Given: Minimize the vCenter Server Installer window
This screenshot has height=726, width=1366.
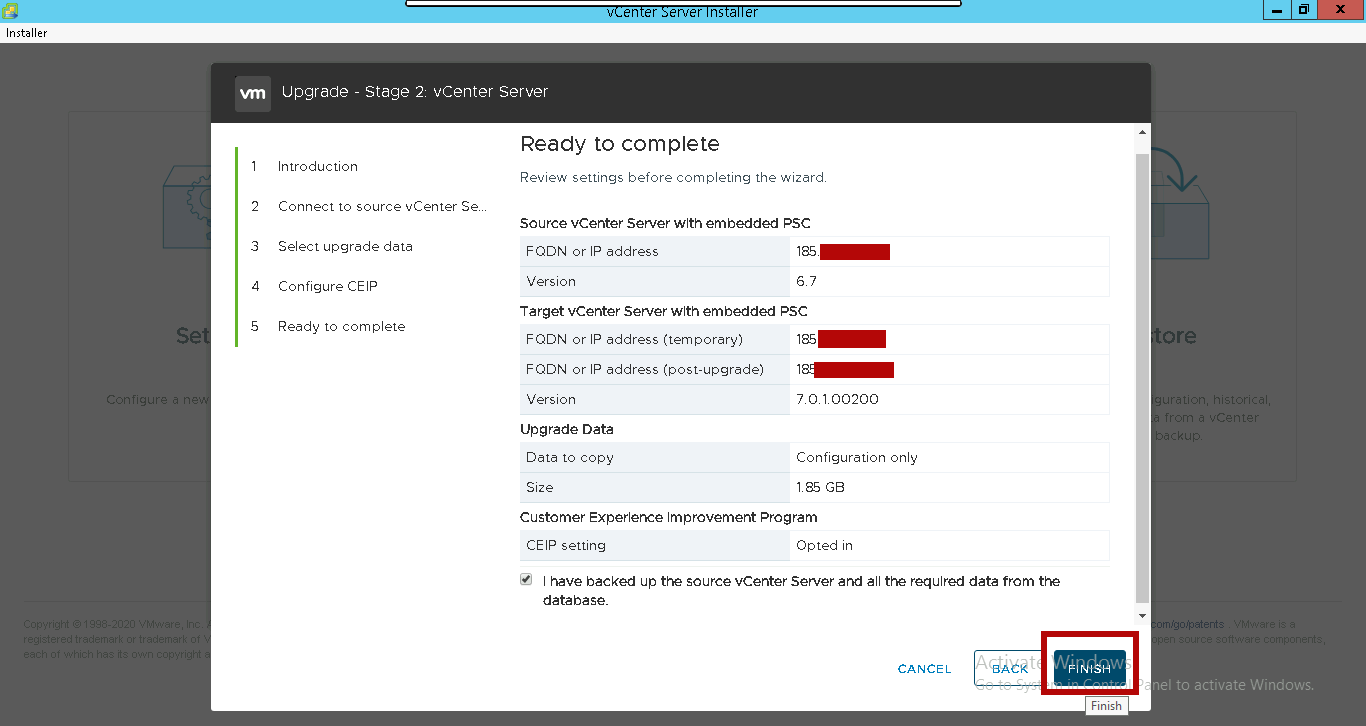Looking at the screenshot, I should pyautogui.click(x=1276, y=10).
